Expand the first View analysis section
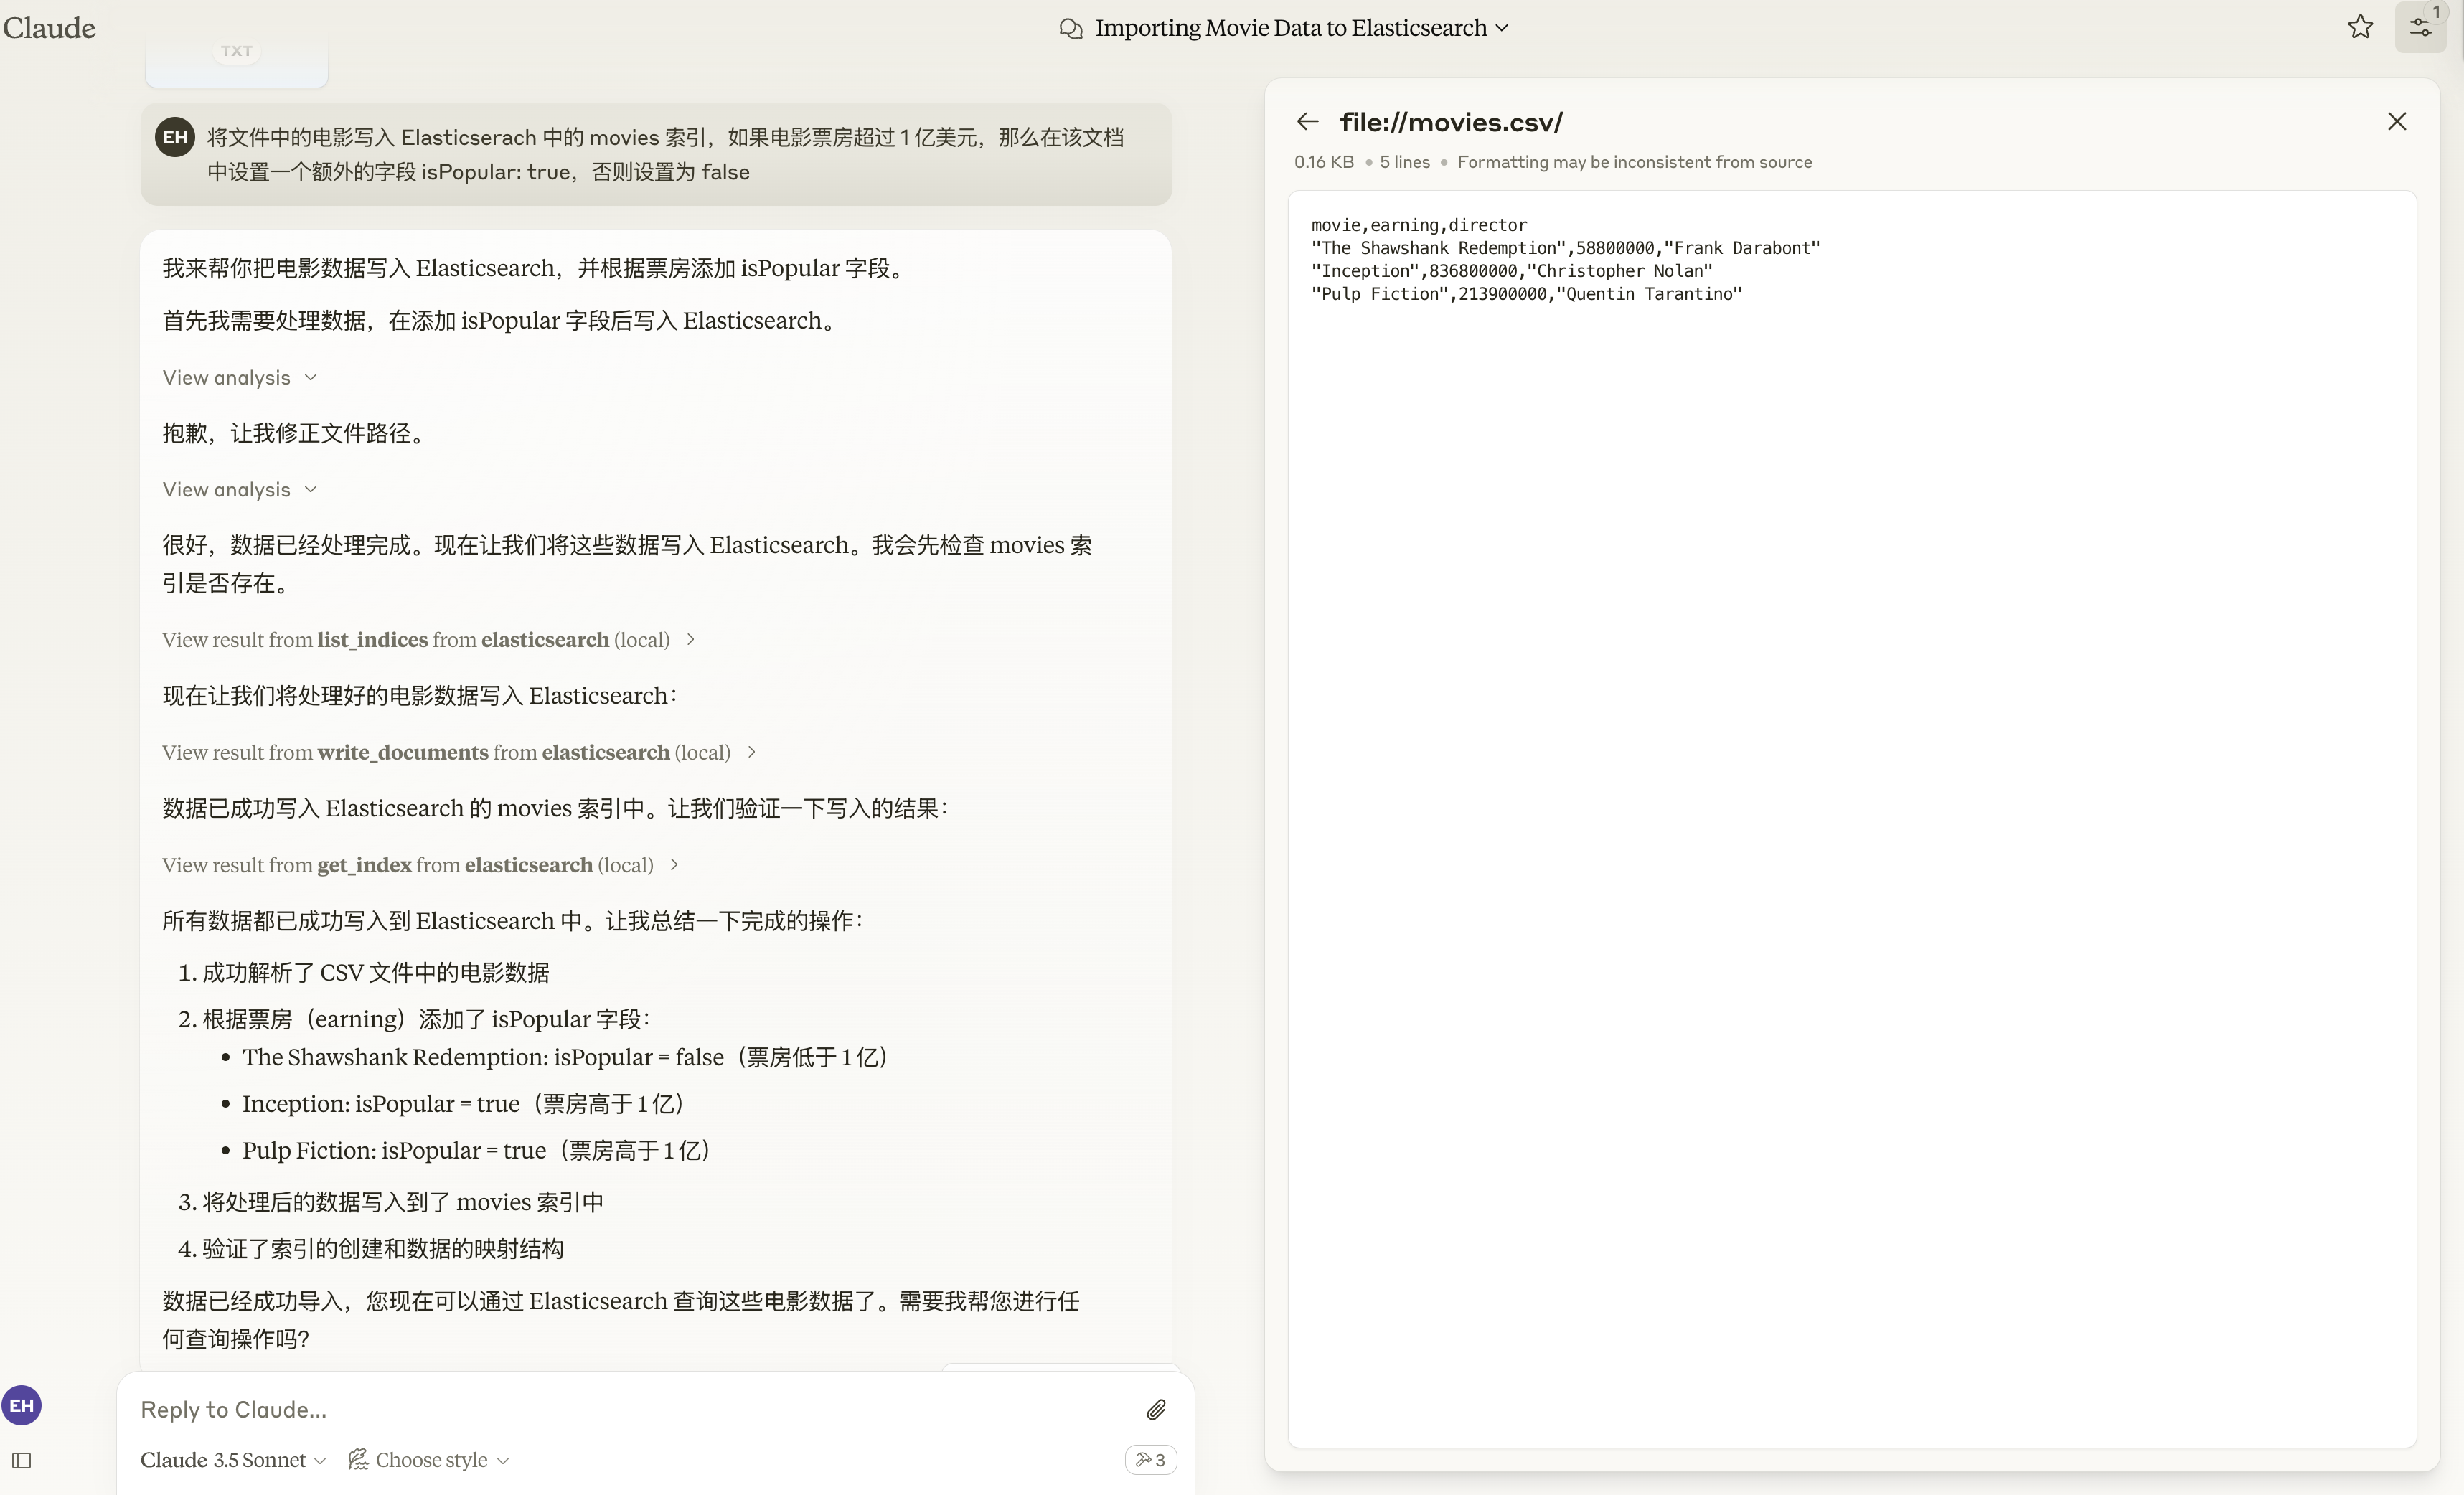 (240, 378)
